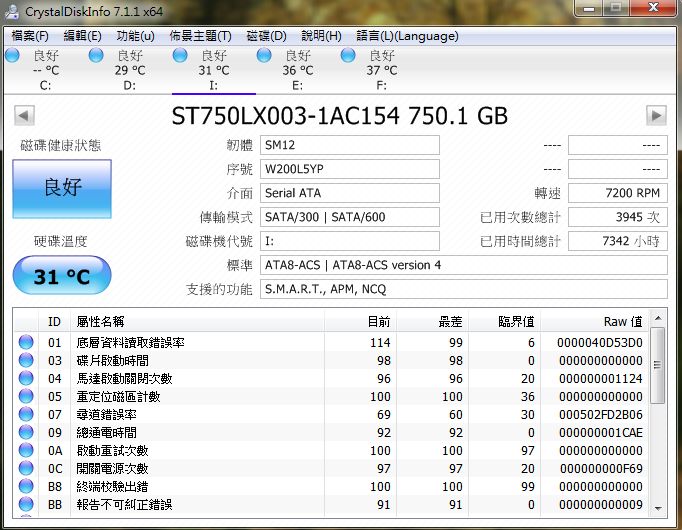682x530 pixels.
Task: Click the power-on hours 7342 小時 field
Action: click(618, 241)
